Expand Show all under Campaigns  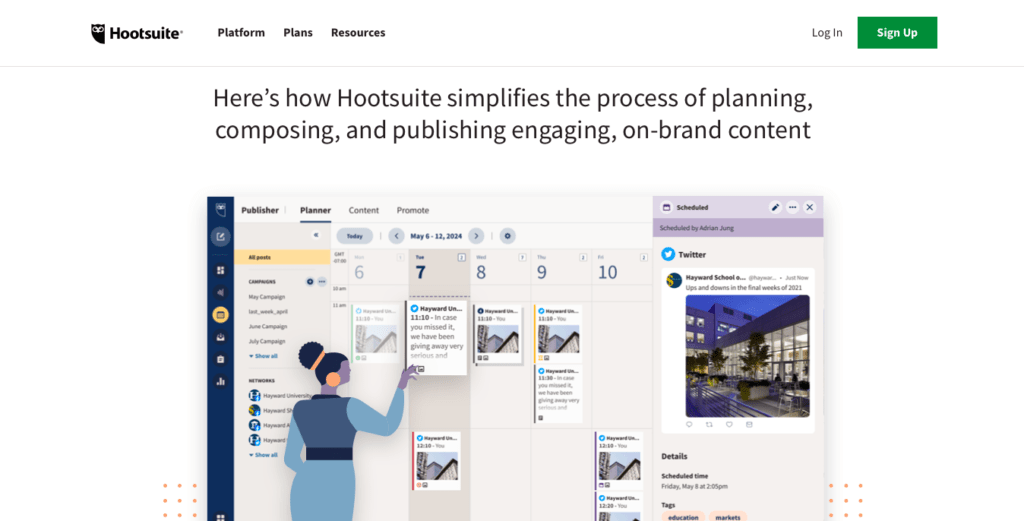tap(263, 356)
